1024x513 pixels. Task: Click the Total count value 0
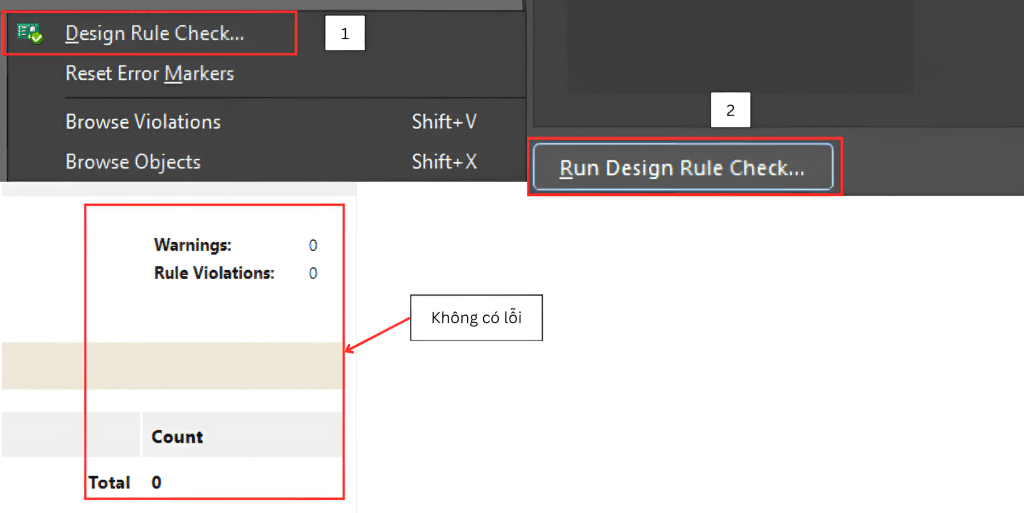157,482
